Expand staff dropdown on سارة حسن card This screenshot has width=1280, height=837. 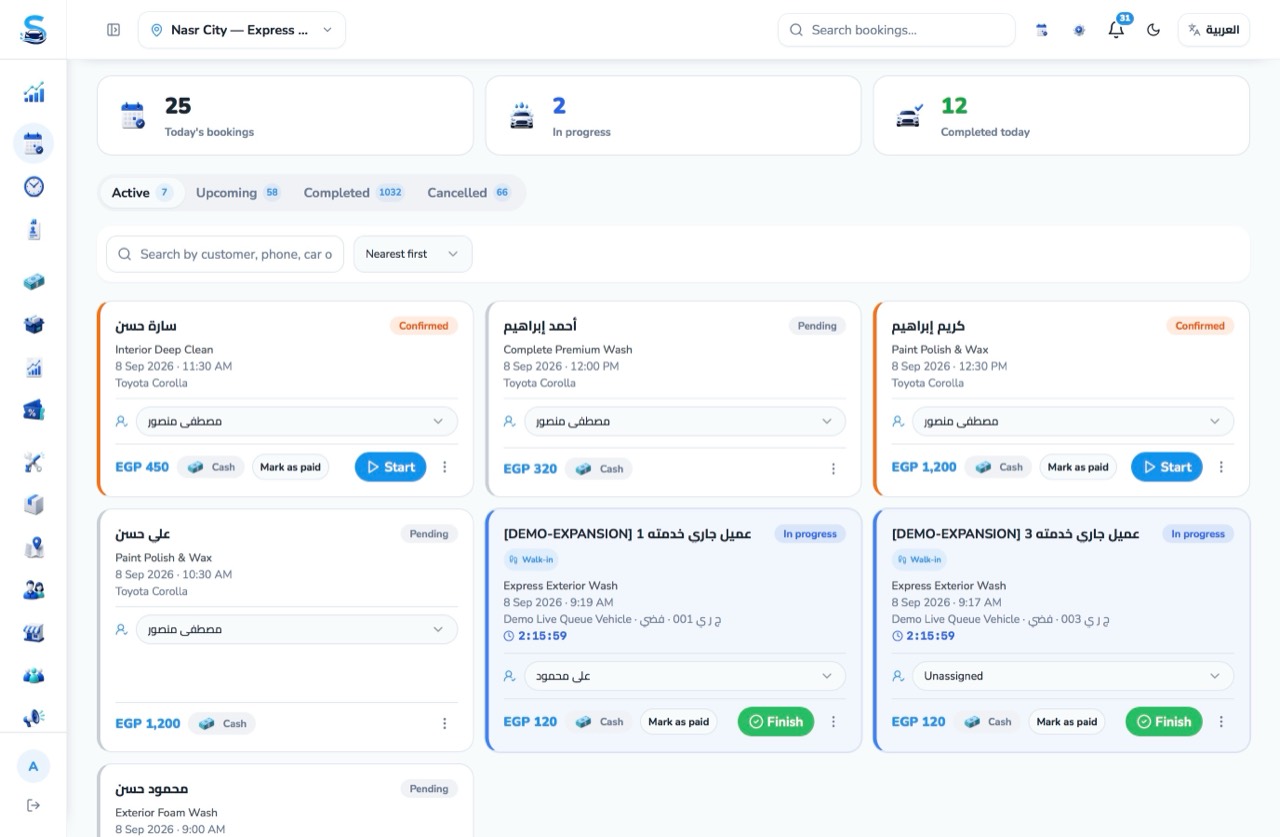pos(297,421)
